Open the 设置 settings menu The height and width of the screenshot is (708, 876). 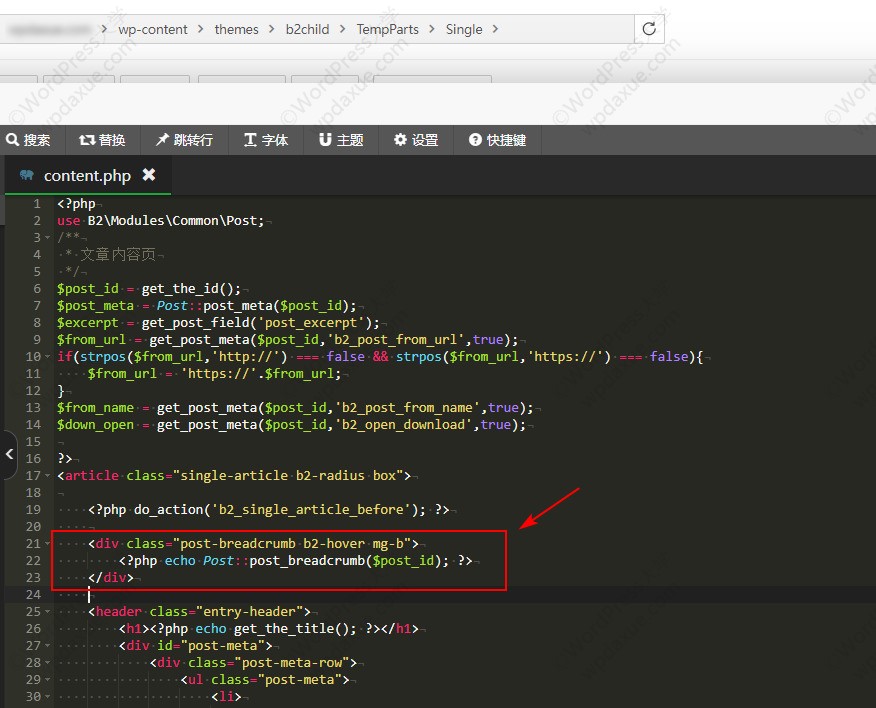(416, 140)
